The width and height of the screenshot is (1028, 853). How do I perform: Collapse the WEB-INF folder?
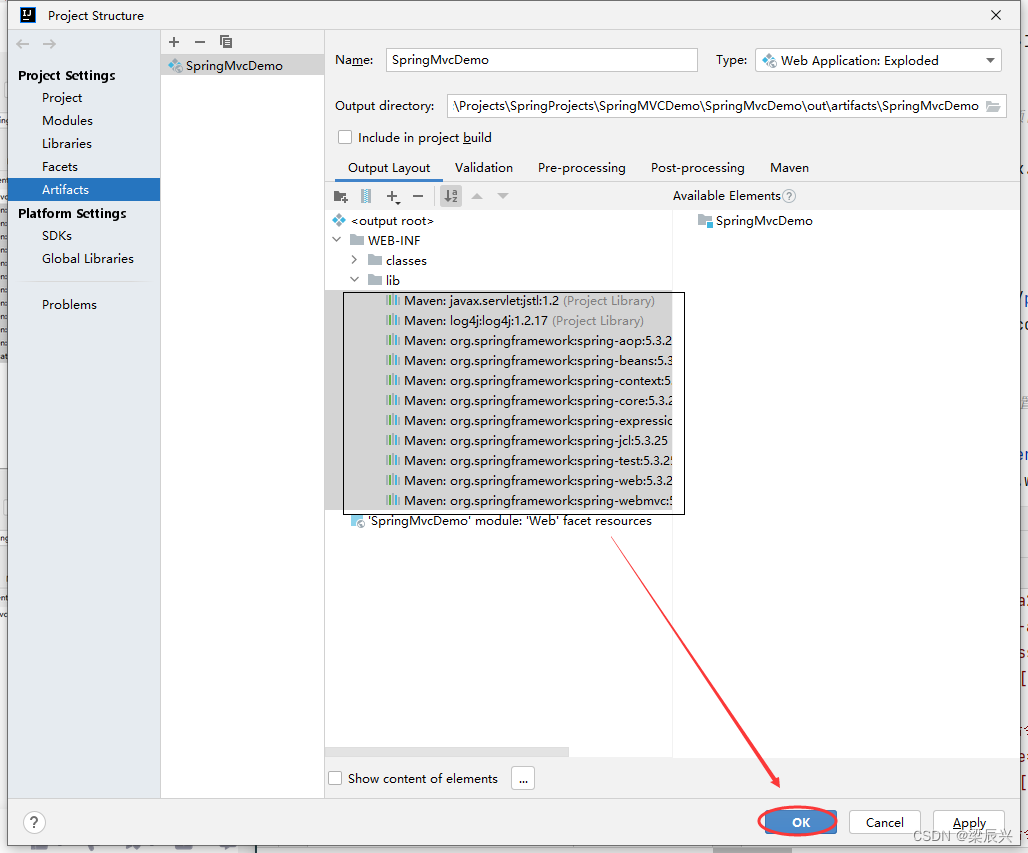pyautogui.click(x=337, y=240)
